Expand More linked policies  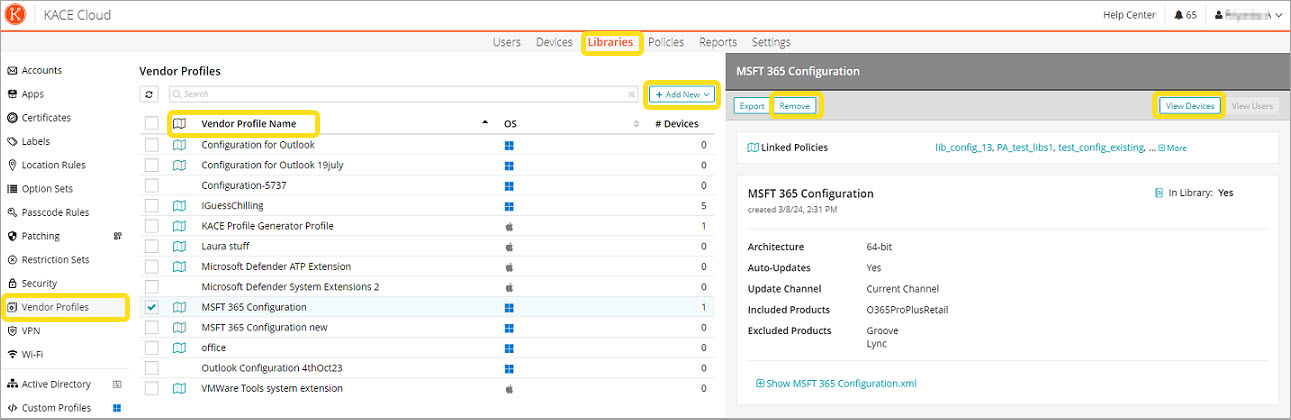pyautogui.click(x=1172, y=148)
